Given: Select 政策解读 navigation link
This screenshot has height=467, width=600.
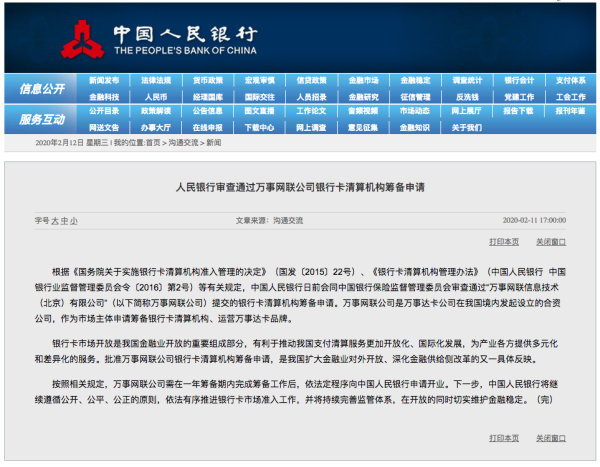Looking at the screenshot, I should [156, 111].
